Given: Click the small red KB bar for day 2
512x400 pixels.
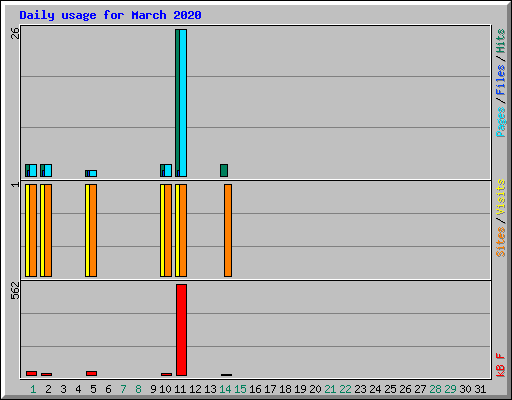Looking at the screenshot, I should click(x=46, y=374).
